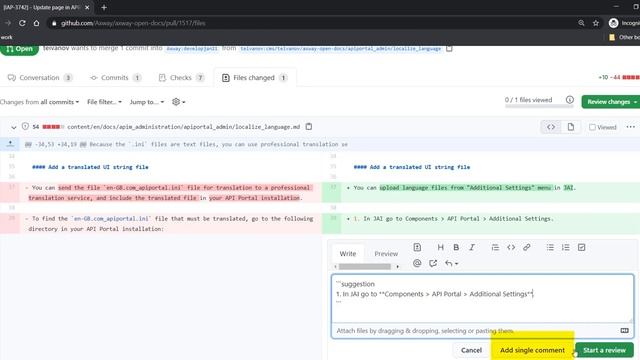Focus the browser address bar URL
This screenshot has width=640, height=360.
click(133, 23)
